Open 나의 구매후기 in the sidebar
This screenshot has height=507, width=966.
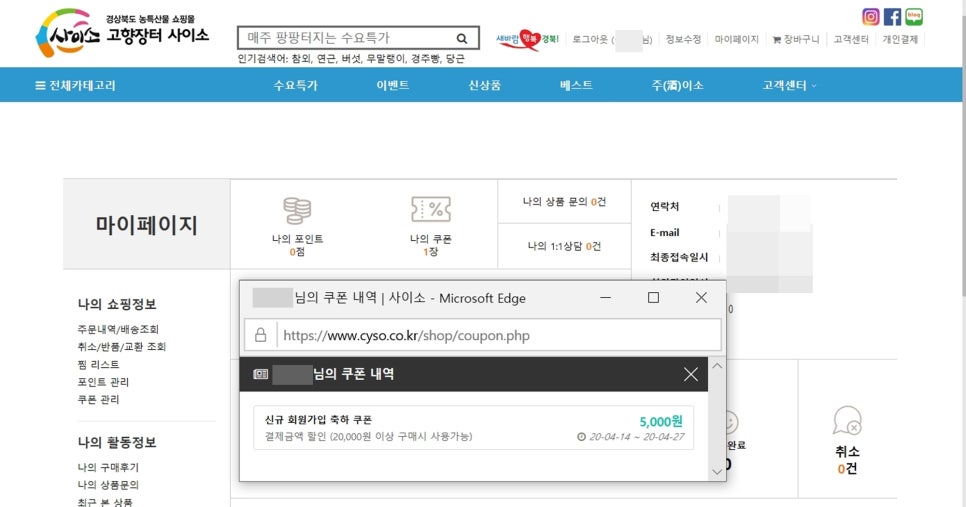[x=108, y=467]
